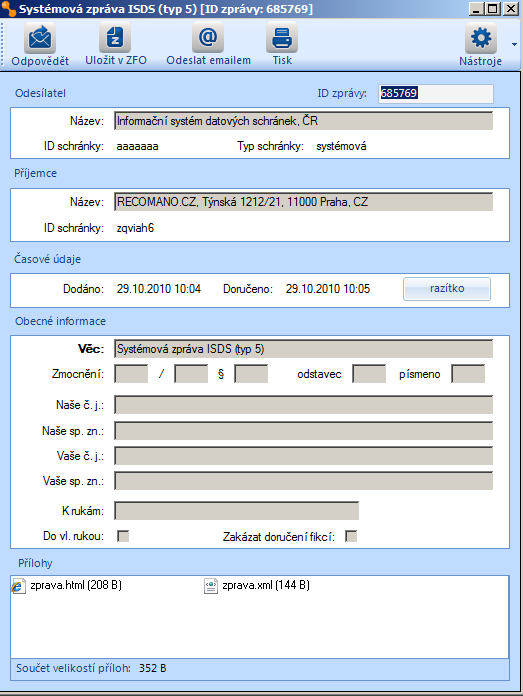Toggle Zakázat doručení fikcí checkbox
523x696 pixels.
click(x=351, y=536)
